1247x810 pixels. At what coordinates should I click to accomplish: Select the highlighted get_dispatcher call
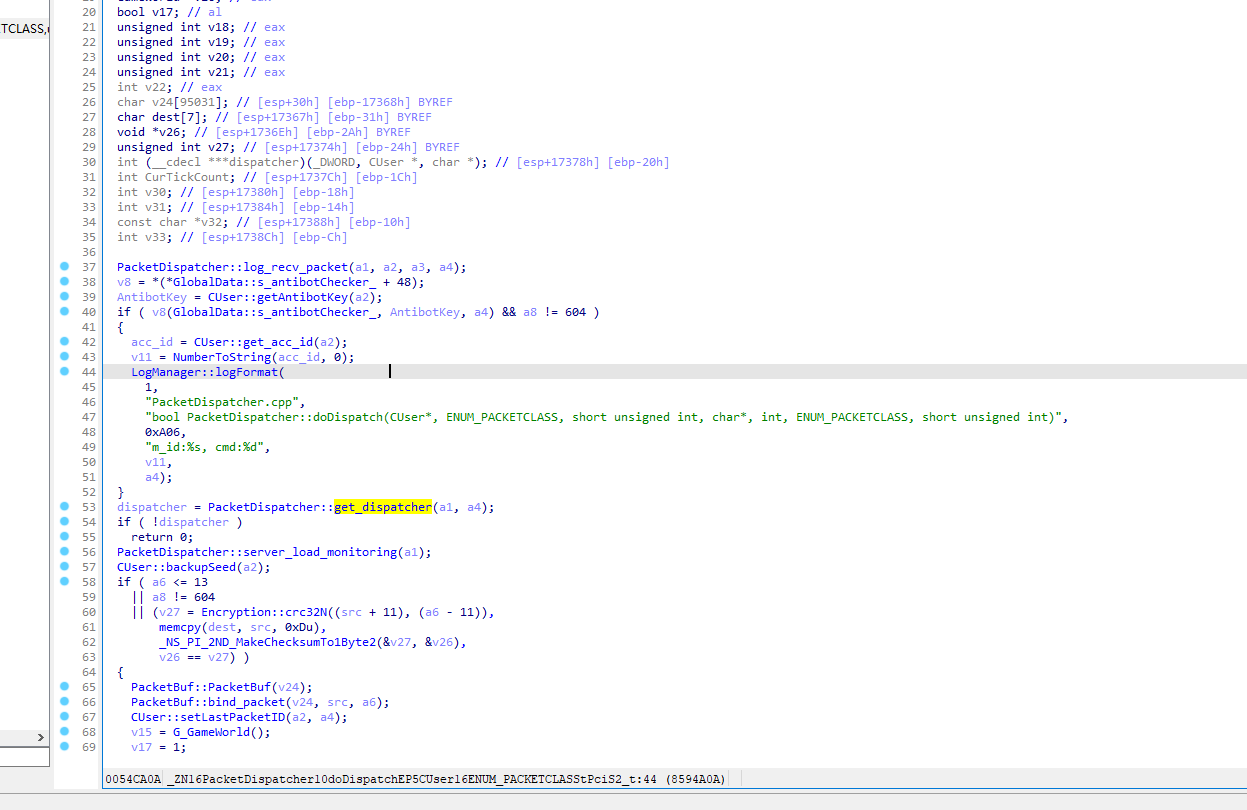click(x=383, y=507)
